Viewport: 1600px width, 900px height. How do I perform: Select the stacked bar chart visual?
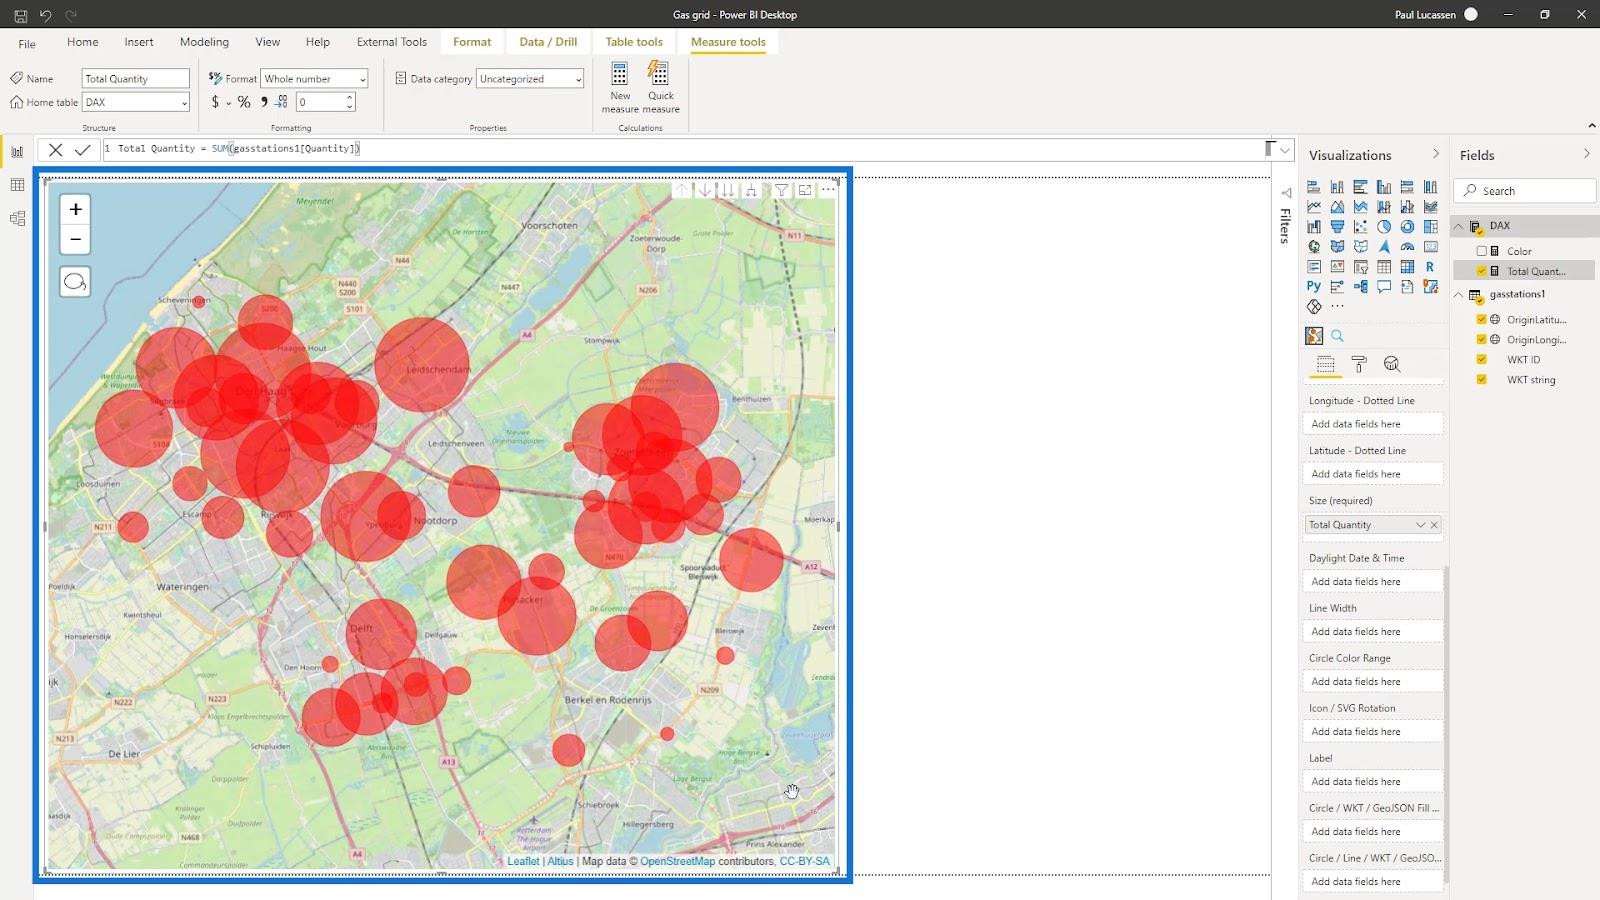[1314, 187]
